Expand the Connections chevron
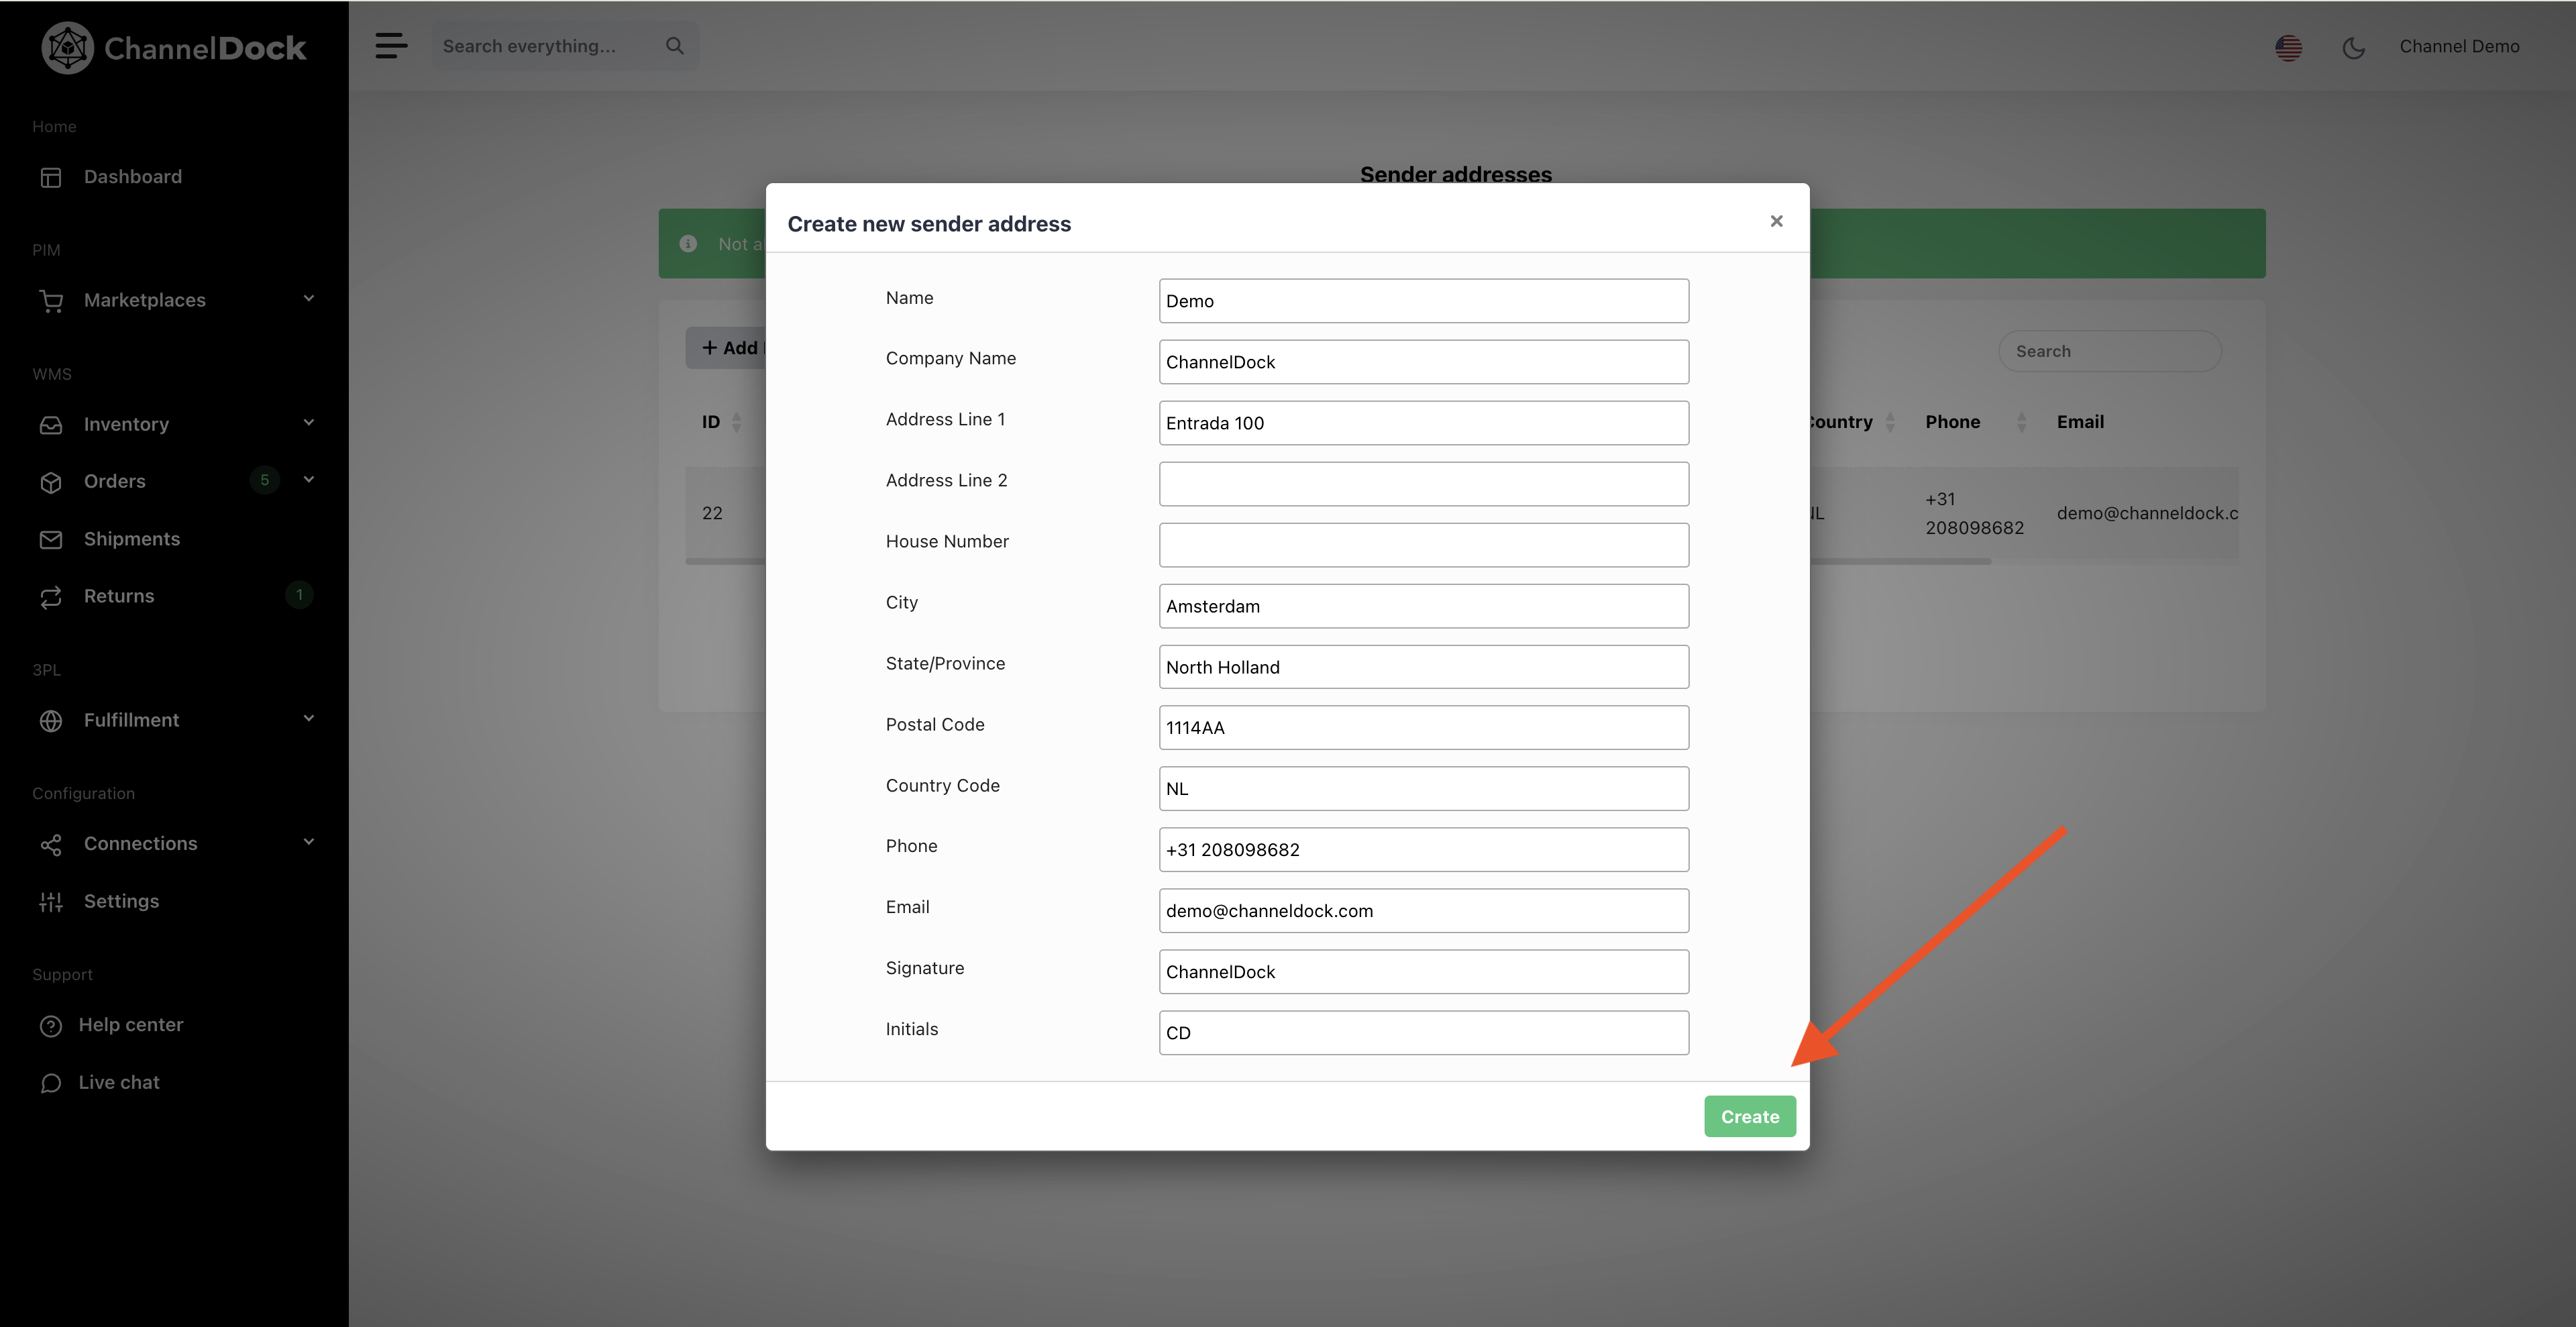2576x1327 pixels. 309,842
